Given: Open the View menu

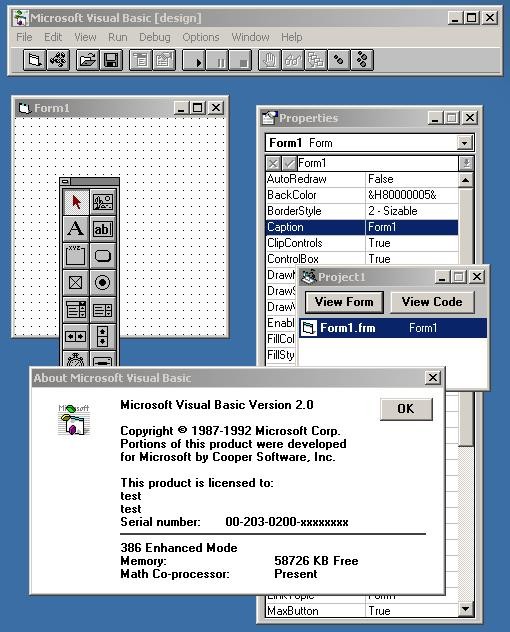Looking at the screenshot, I should tap(85, 37).
